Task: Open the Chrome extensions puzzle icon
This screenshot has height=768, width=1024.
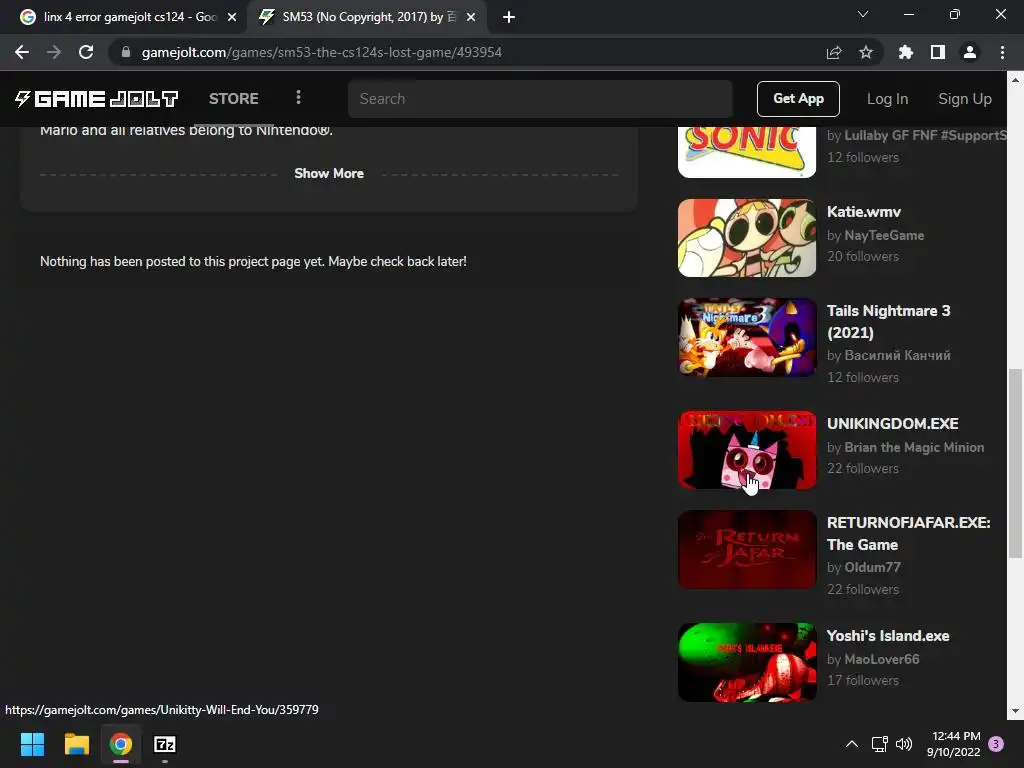Action: 906,52
